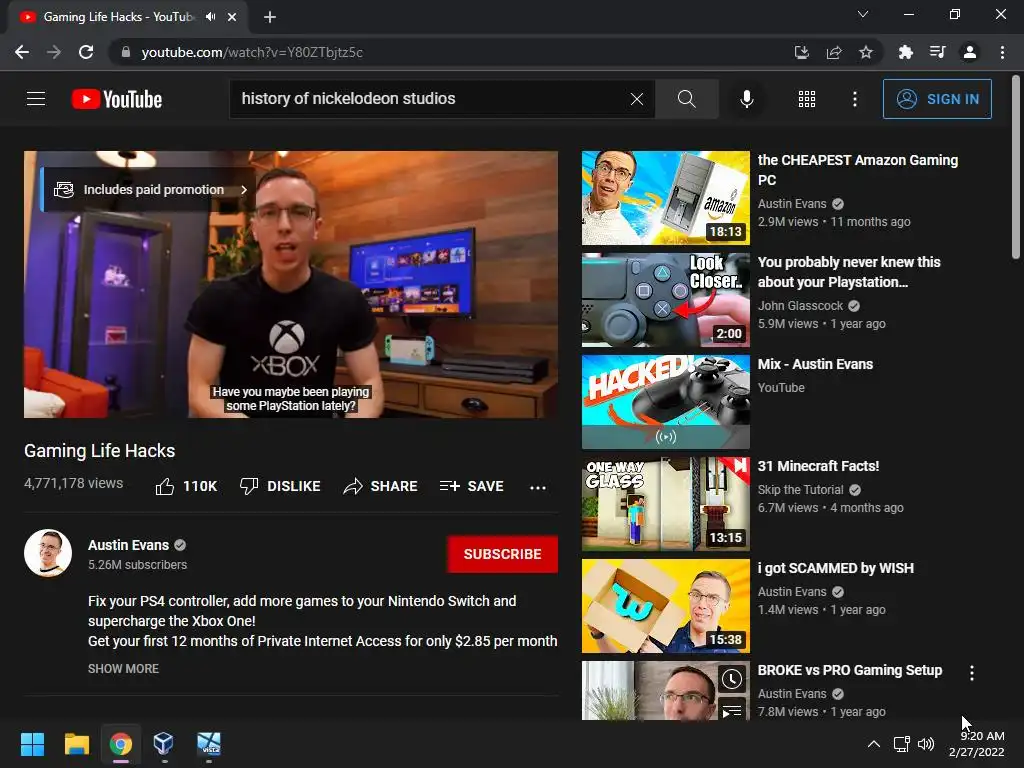Click the video player to pause
The width and height of the screenshot is (1024, 768).
[291, 285]
